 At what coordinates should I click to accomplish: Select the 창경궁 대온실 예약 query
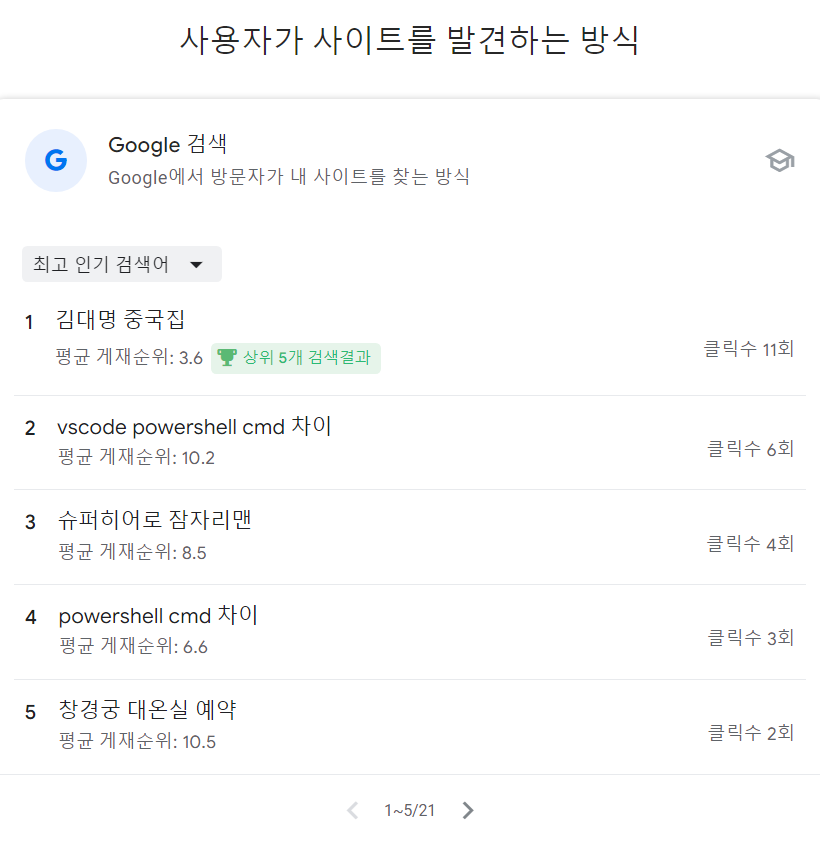[147, 710]
